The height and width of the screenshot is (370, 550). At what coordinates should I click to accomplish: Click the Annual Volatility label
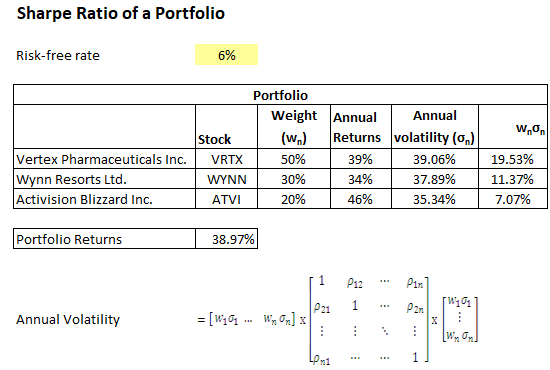click(68, 319)
